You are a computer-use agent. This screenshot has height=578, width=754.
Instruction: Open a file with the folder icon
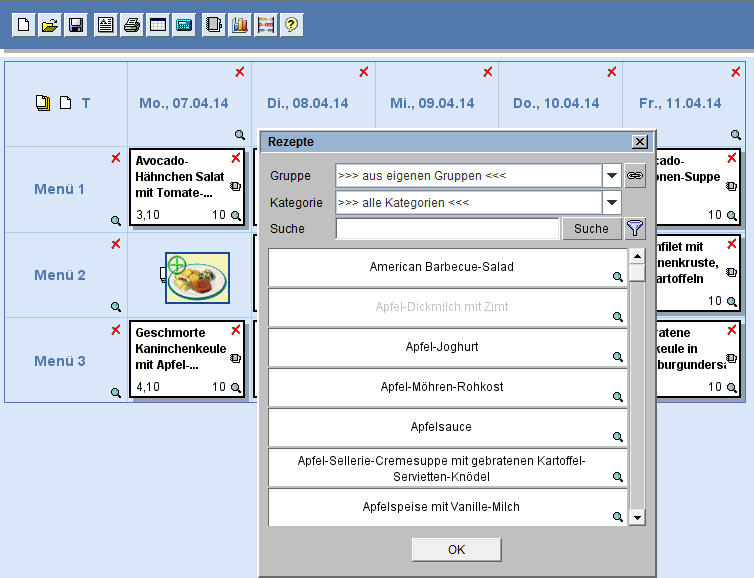[49, 26]
